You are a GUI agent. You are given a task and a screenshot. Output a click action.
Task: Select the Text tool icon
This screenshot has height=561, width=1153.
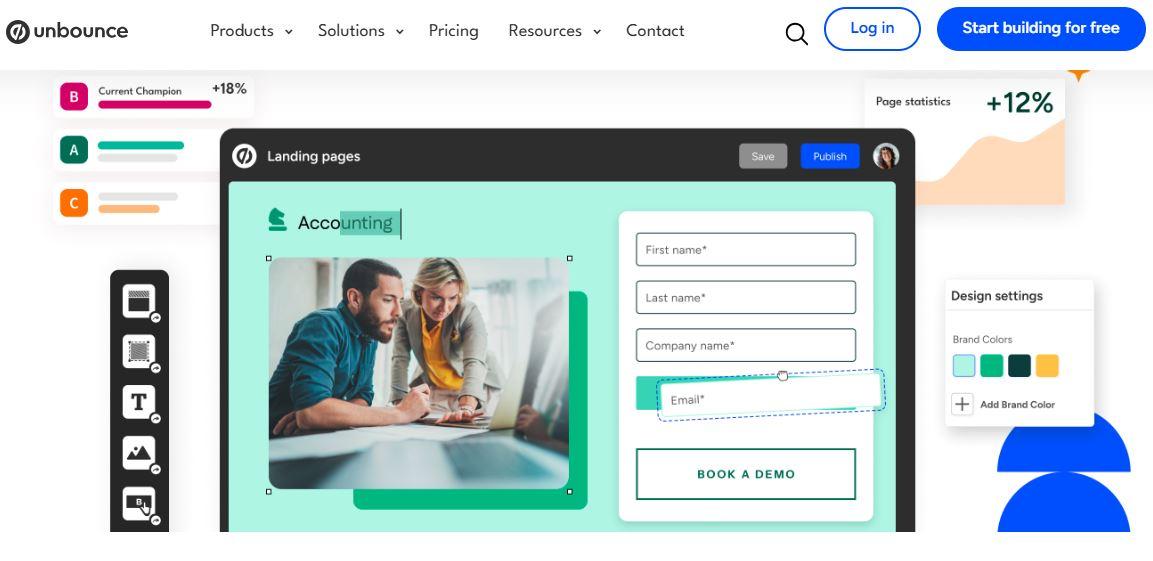(139, 401)
